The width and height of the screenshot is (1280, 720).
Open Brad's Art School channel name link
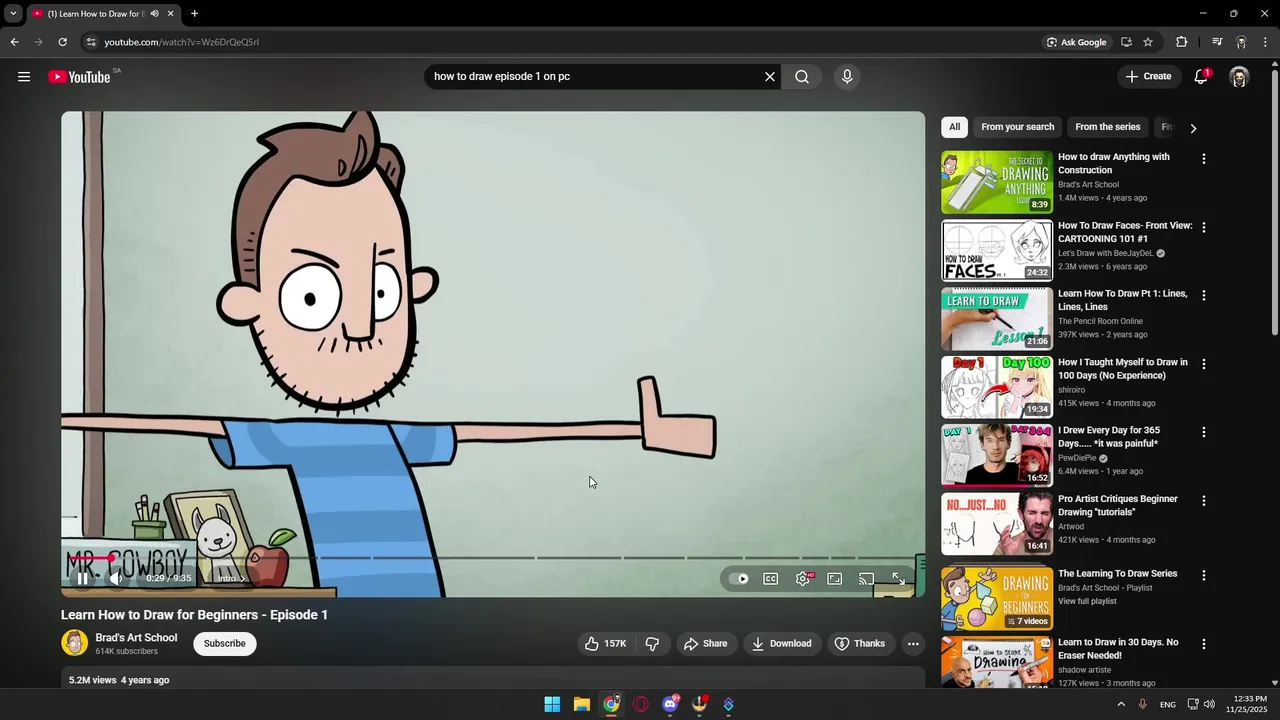136,637
